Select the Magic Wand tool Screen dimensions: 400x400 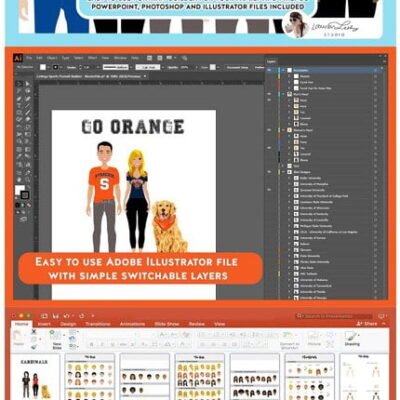click(19, 91)
